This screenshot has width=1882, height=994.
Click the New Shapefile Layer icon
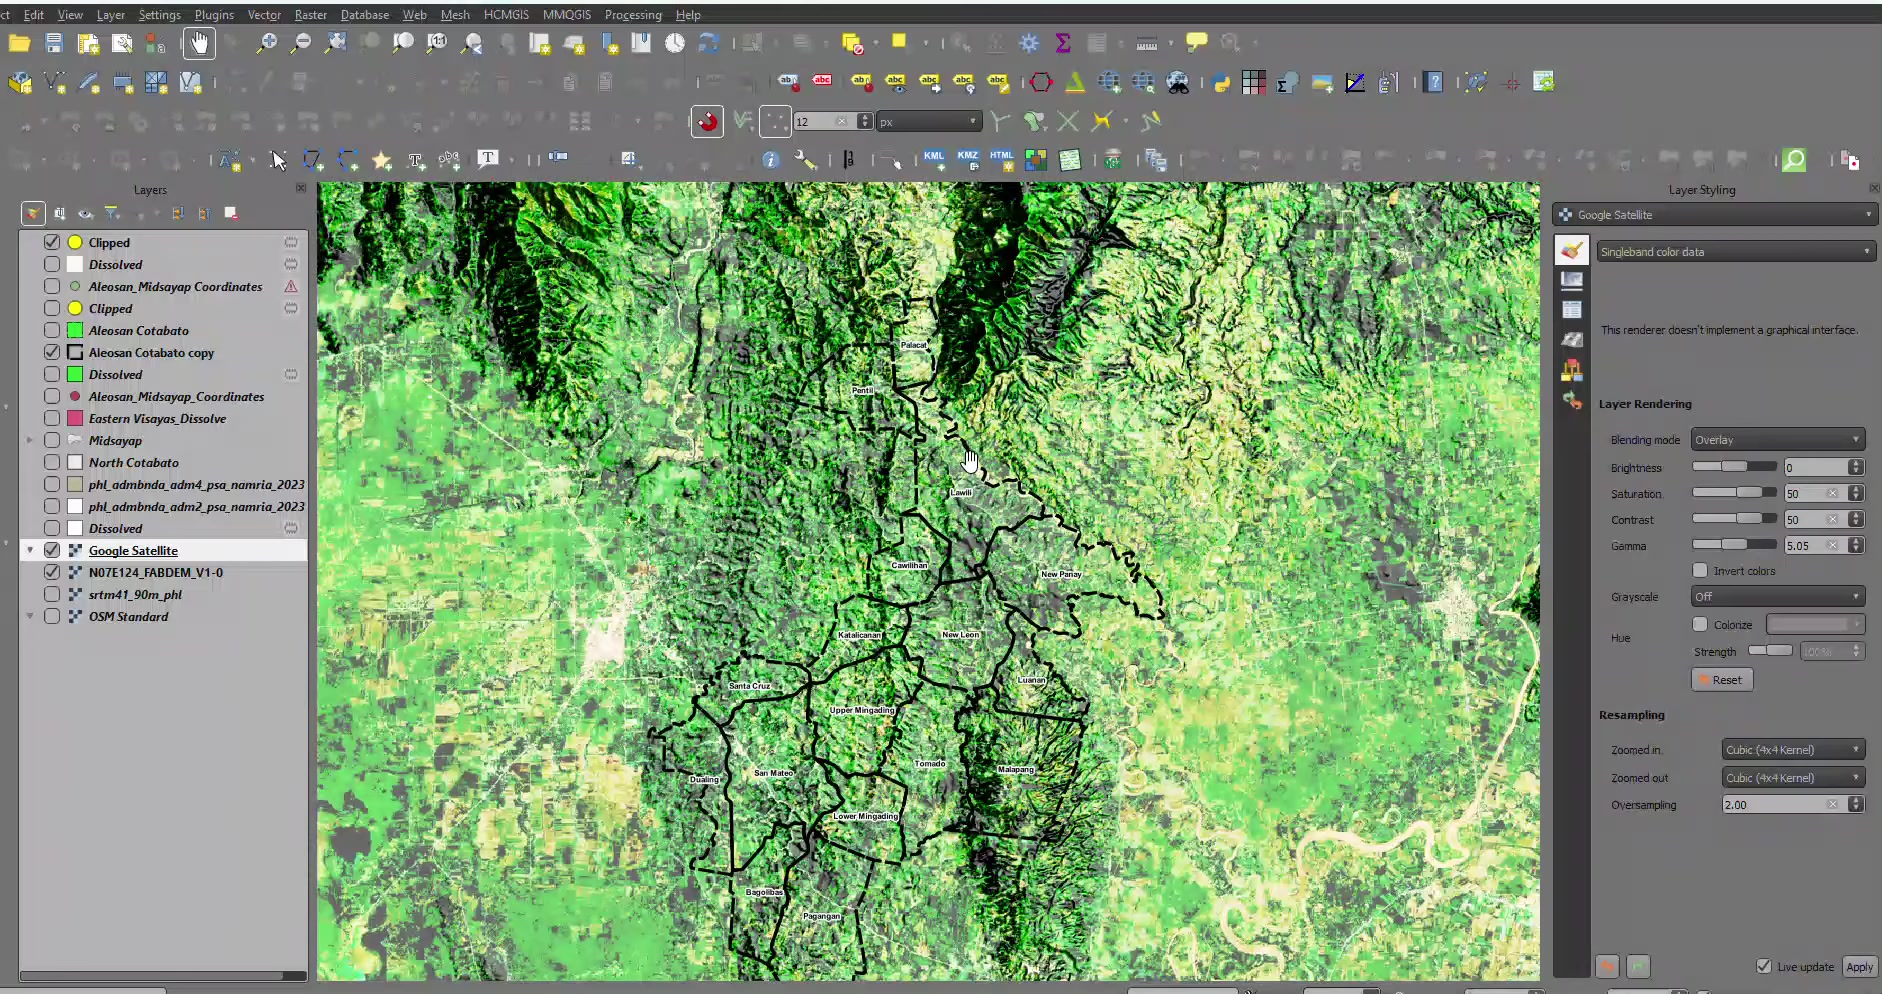point(54,83)
